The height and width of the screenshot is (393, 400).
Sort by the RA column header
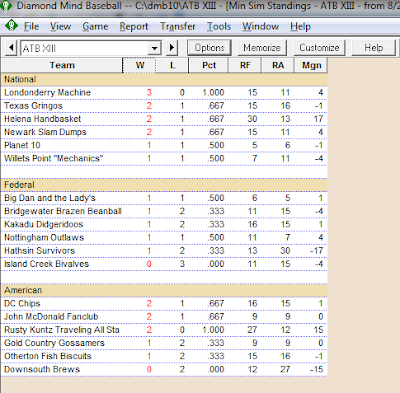click(278, 65)
